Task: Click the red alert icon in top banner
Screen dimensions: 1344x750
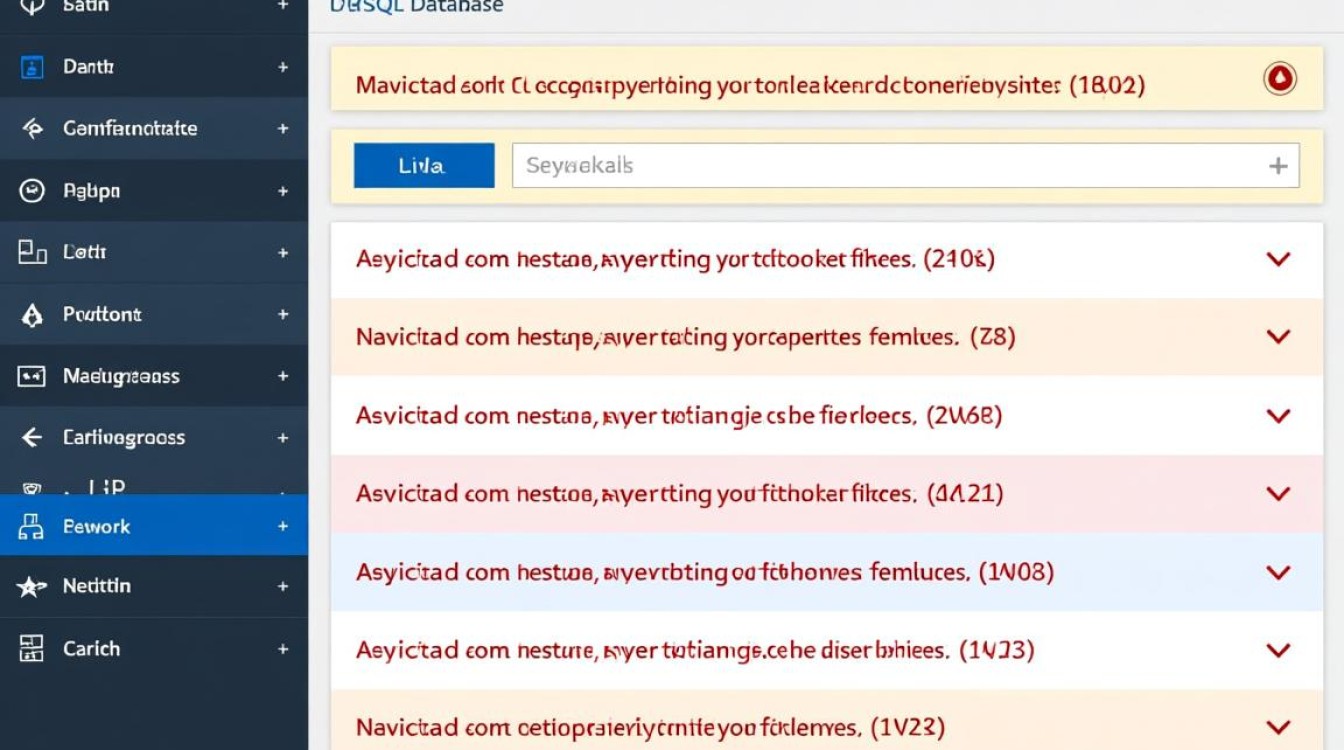Action: click(x=1280, y=79)
